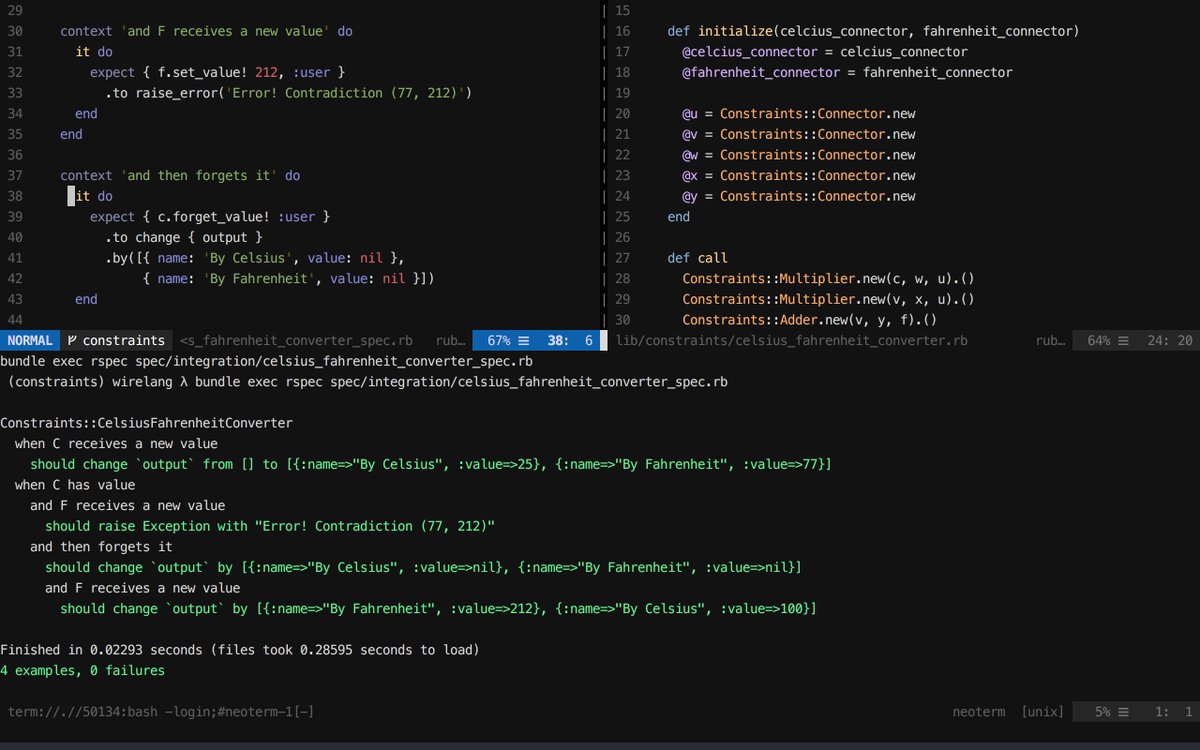
Task: Click 'when C receives a new value' output
Action: coord(116,443)
